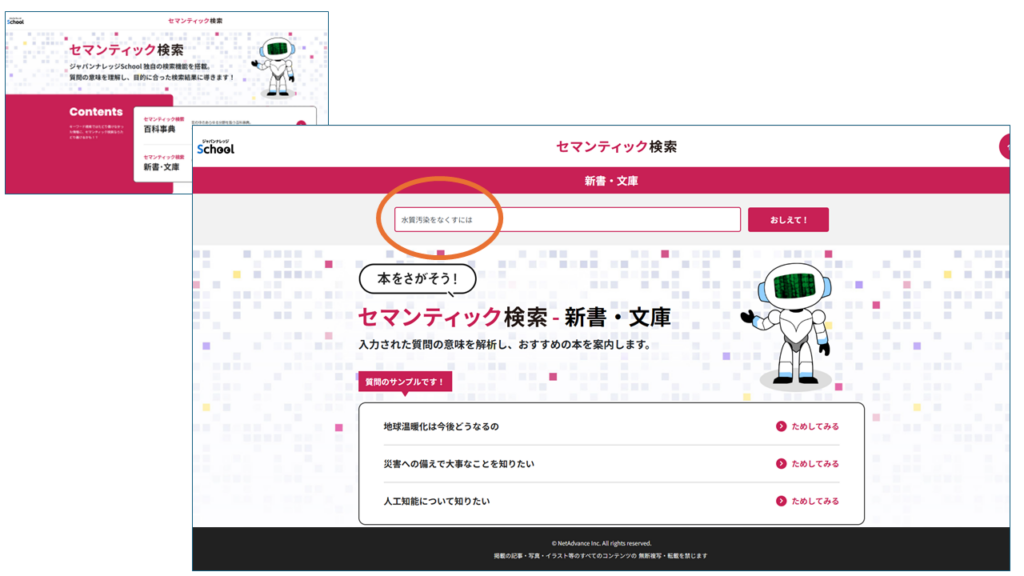Click the 質問のサンプルです！ label
1024x576 pixels.
coord(405,382)
